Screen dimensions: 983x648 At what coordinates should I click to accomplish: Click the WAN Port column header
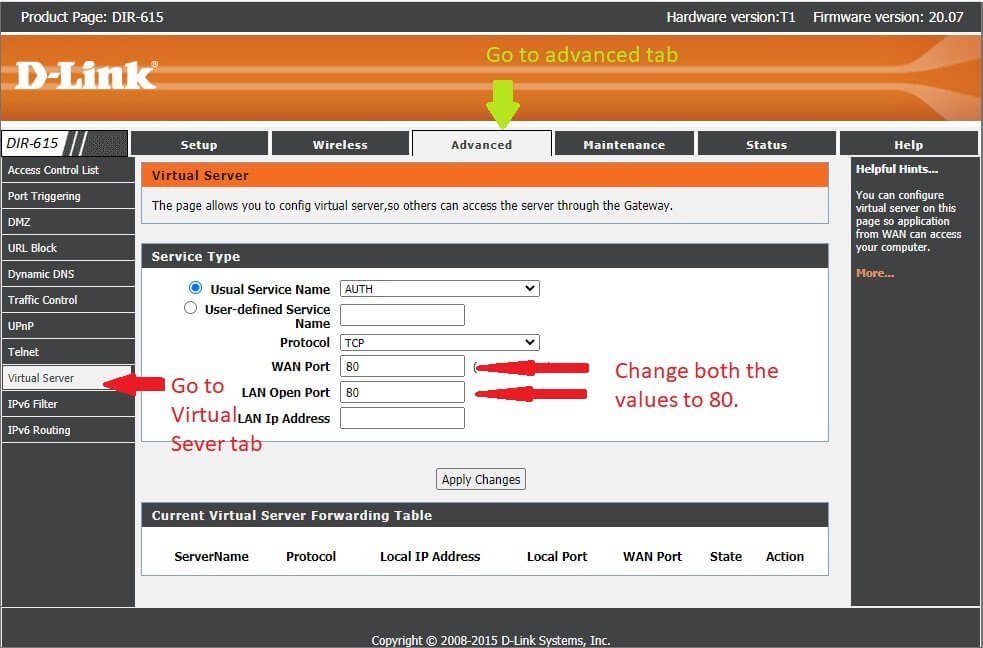(x=652, y=557)
